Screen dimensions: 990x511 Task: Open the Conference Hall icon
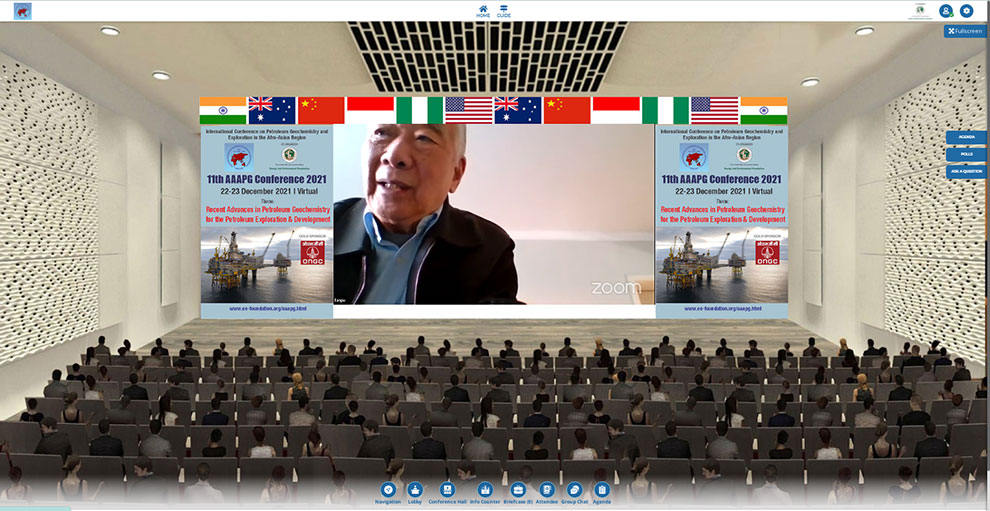pyautogui.click(x=447, y=493)
